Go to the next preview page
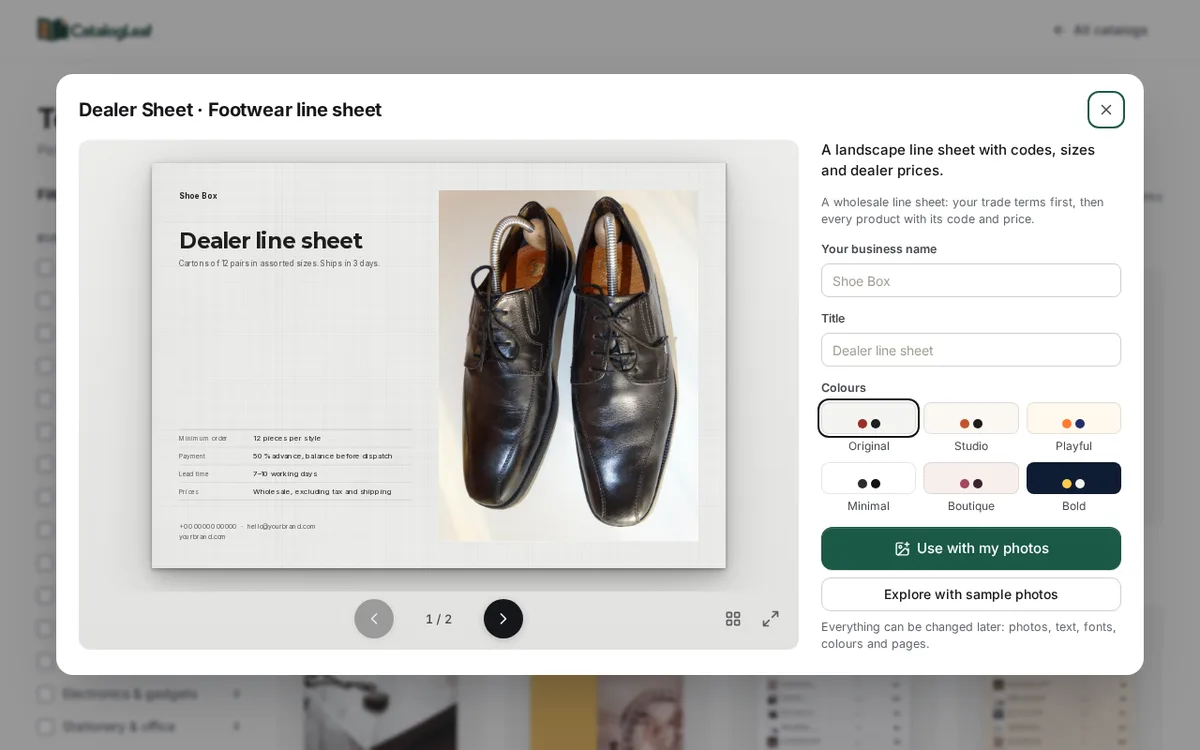1200x750 pixels. (503, 619)
